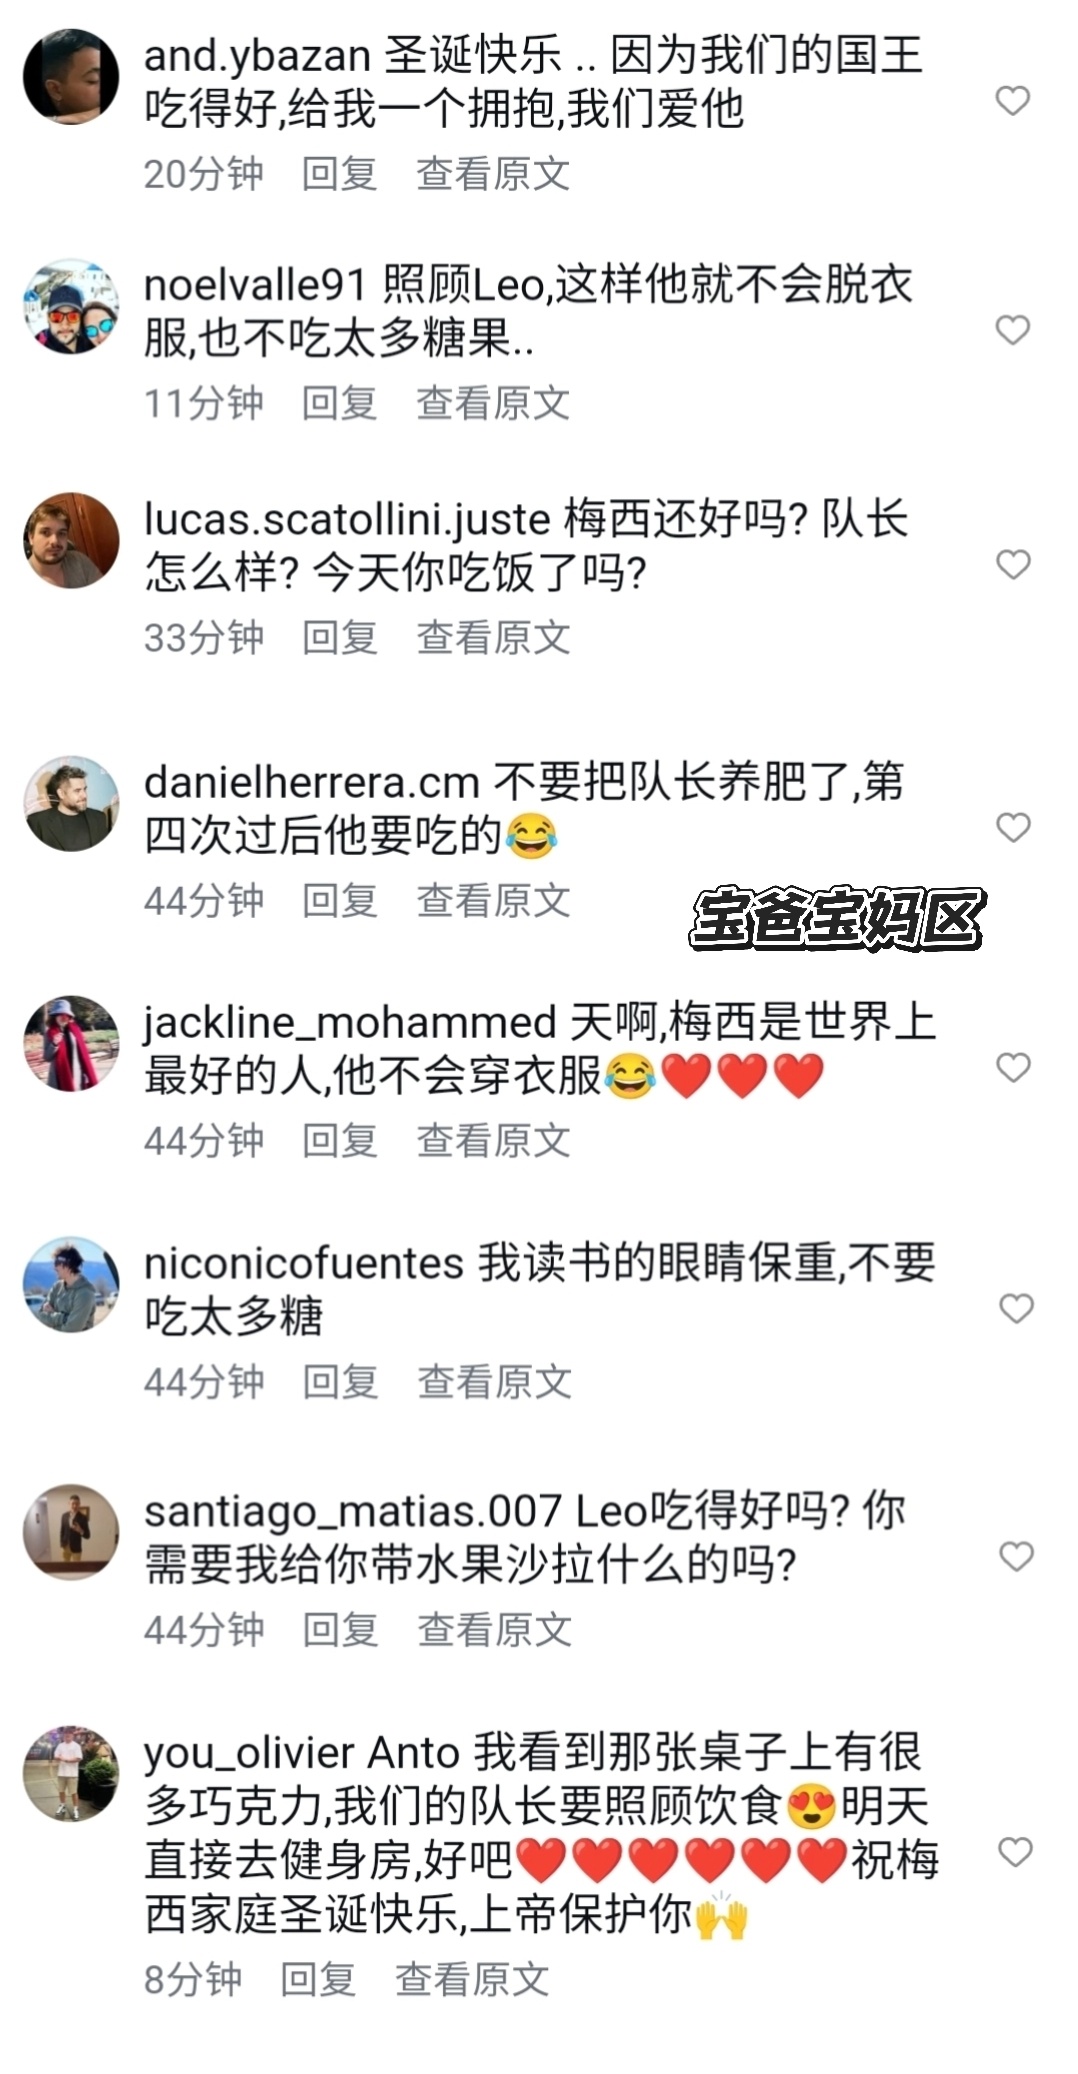Screen dimensions: 1078x2074
Task: Open noelvalle91's profile picture
Action: tap(71, 306)
